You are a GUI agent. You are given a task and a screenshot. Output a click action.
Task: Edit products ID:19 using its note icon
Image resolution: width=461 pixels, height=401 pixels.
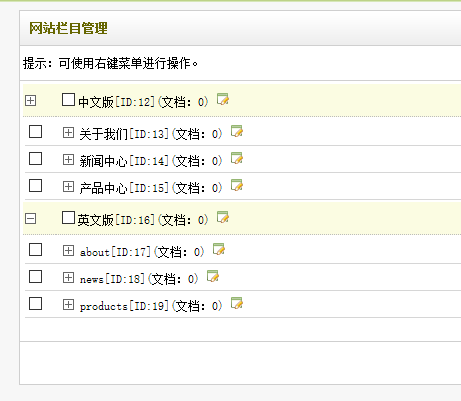tap(237, 303)
